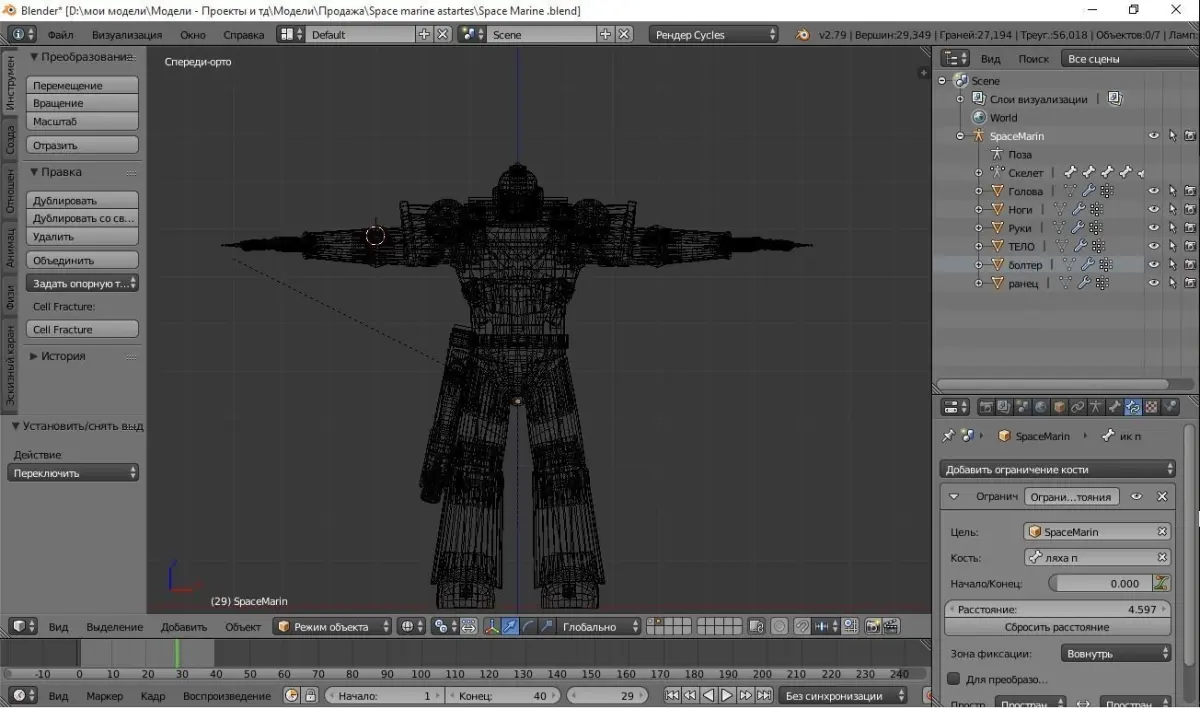This screenshot has height=709, width=1200.
Task: Select the translate manipulator arrow icon
Action: (x=510, y=626)
